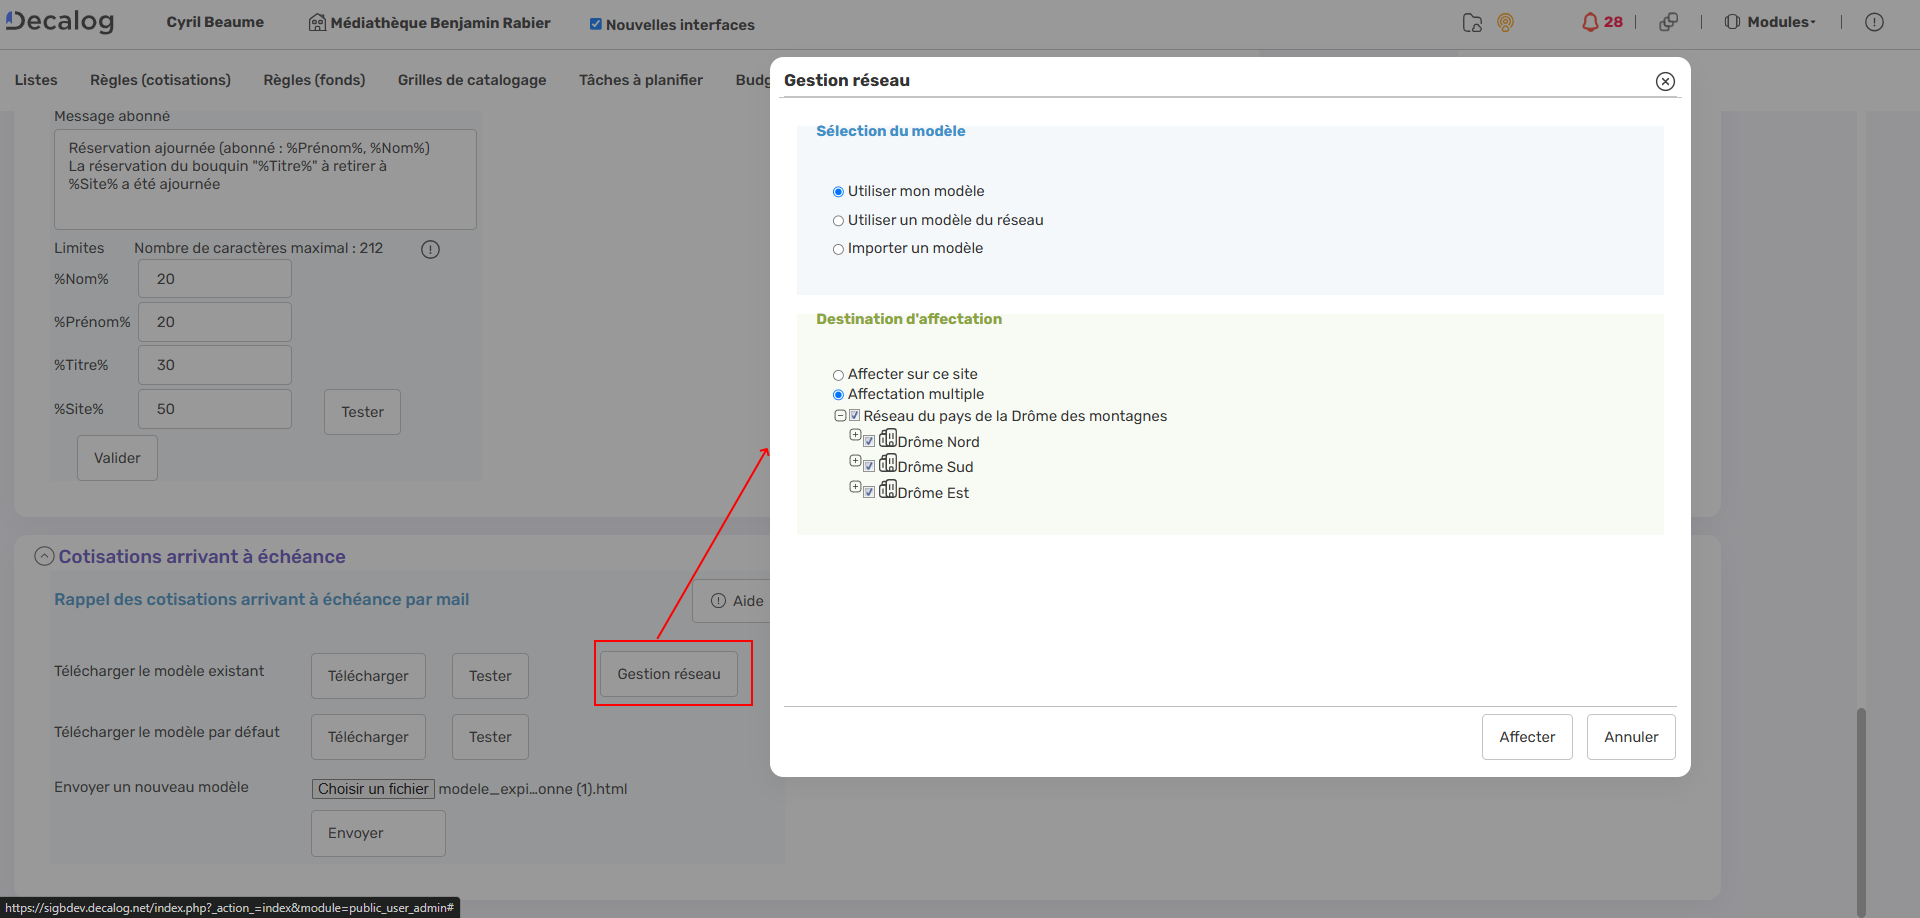Click the library icon beside Médiathèque Benjamin Rabier
The width and height of the screenshot is (1920, 918).
317,23
